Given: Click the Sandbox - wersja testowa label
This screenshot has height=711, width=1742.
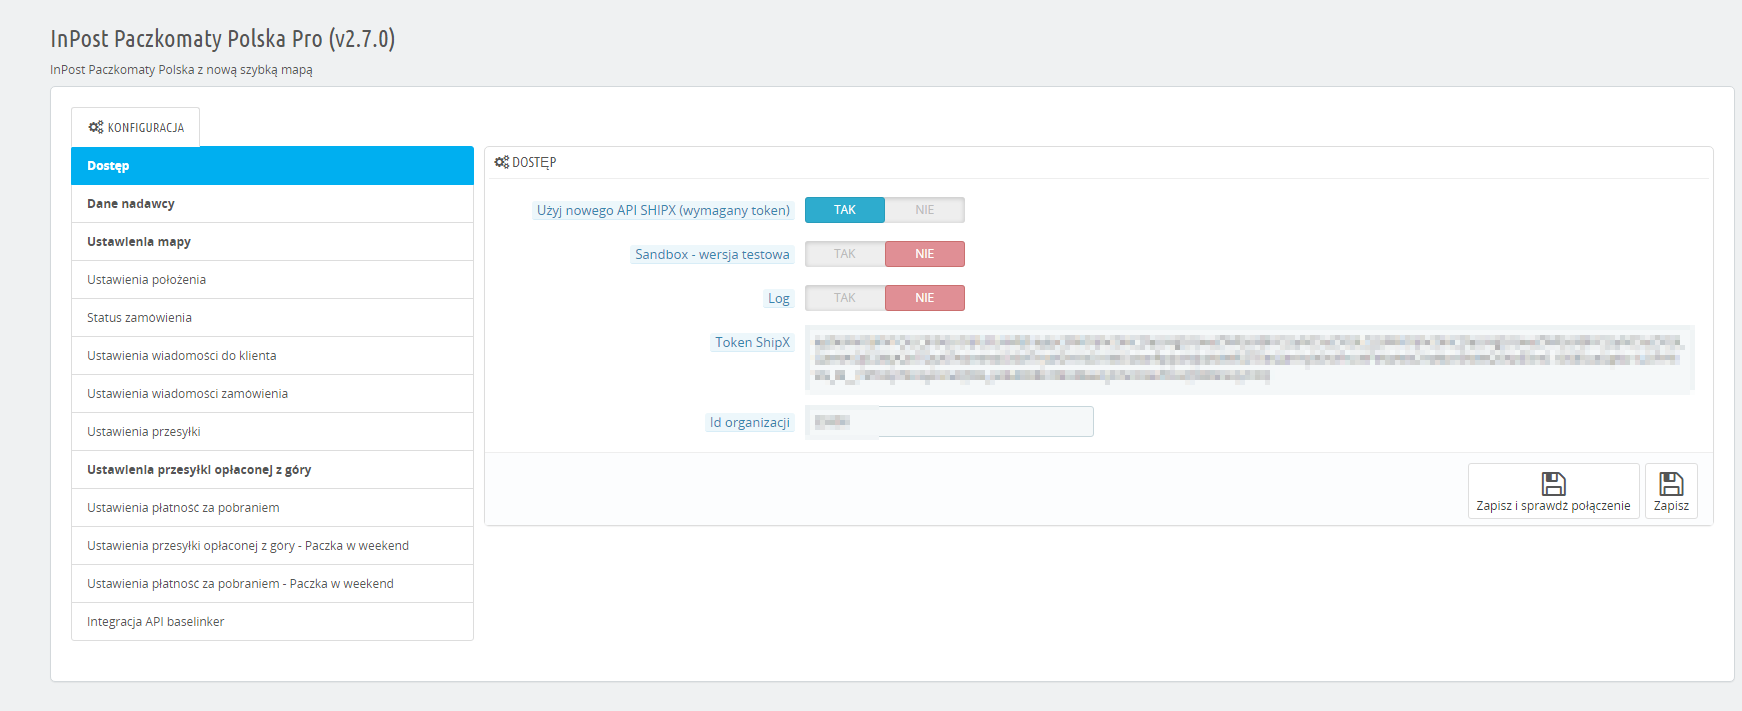Looking at the screenshot, I should [712, 254].
